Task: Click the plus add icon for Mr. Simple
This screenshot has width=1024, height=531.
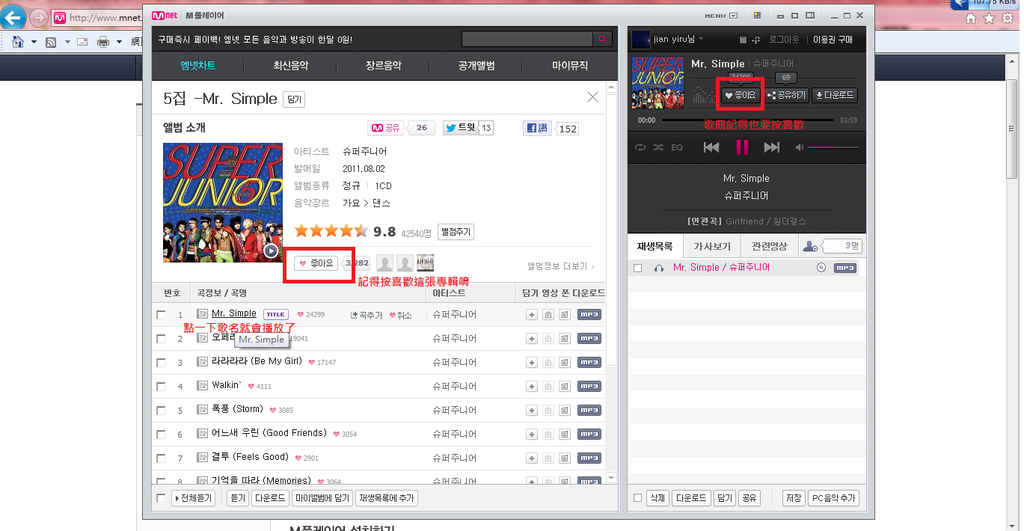Action: point(532,315)
